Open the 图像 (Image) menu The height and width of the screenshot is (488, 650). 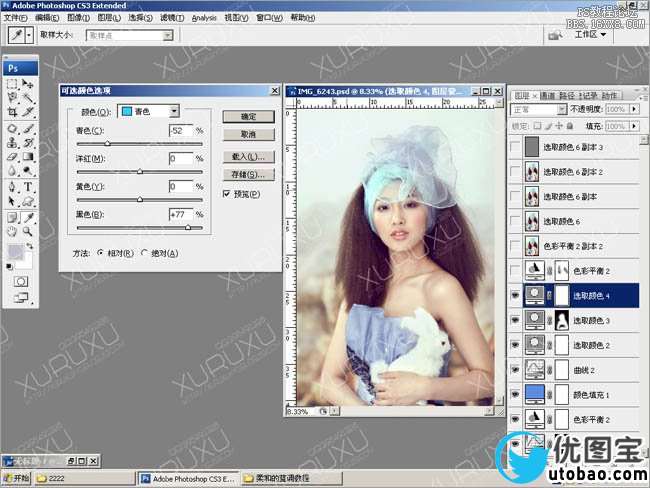point(78,18)
